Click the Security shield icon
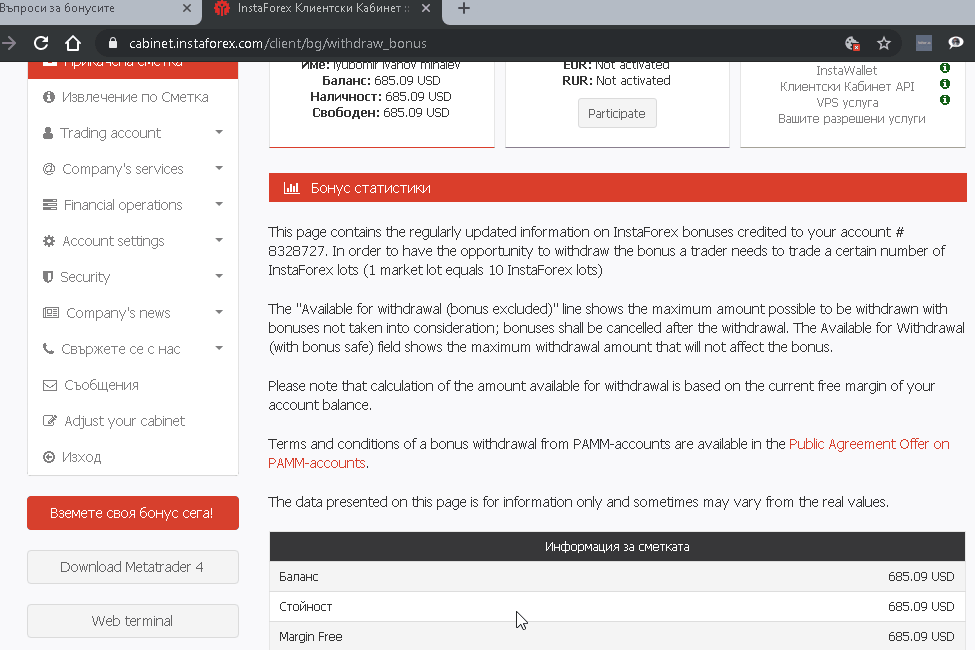 48,277
